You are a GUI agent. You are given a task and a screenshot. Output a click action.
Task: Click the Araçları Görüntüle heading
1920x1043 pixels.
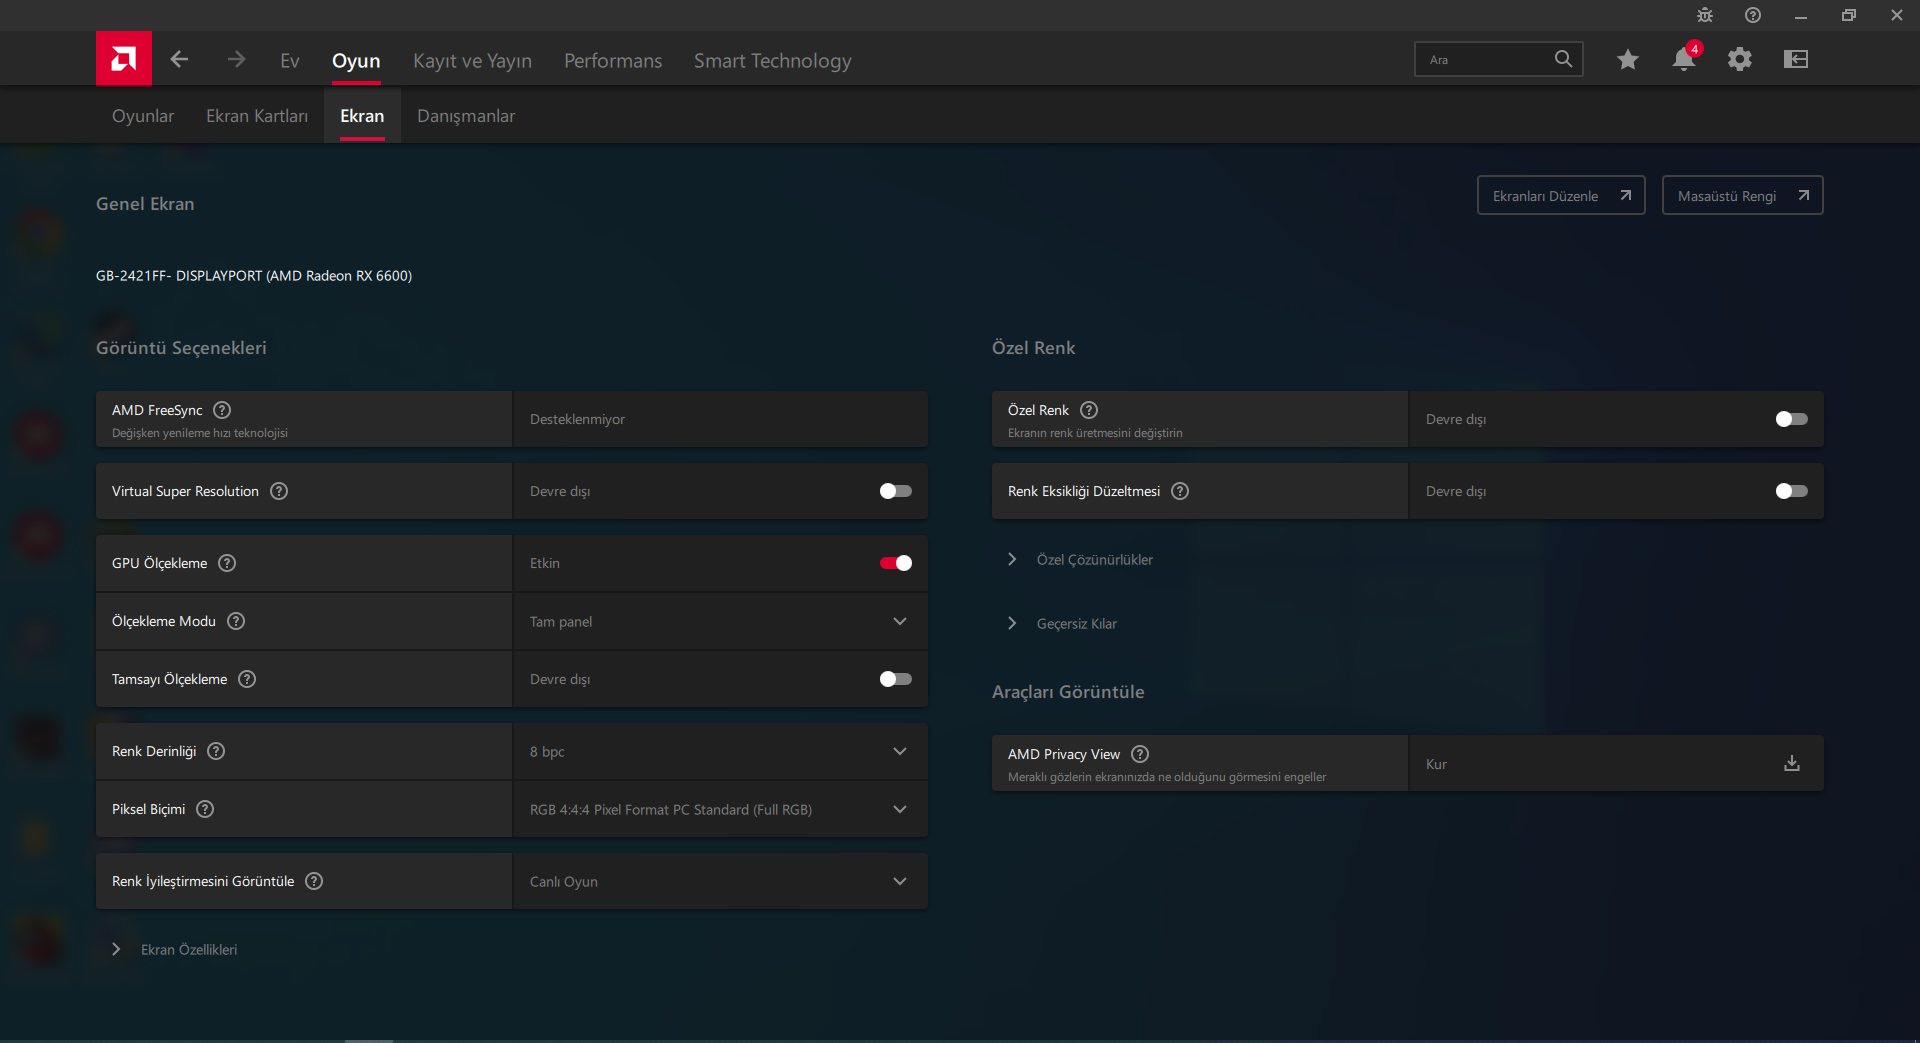point(1068,692)
